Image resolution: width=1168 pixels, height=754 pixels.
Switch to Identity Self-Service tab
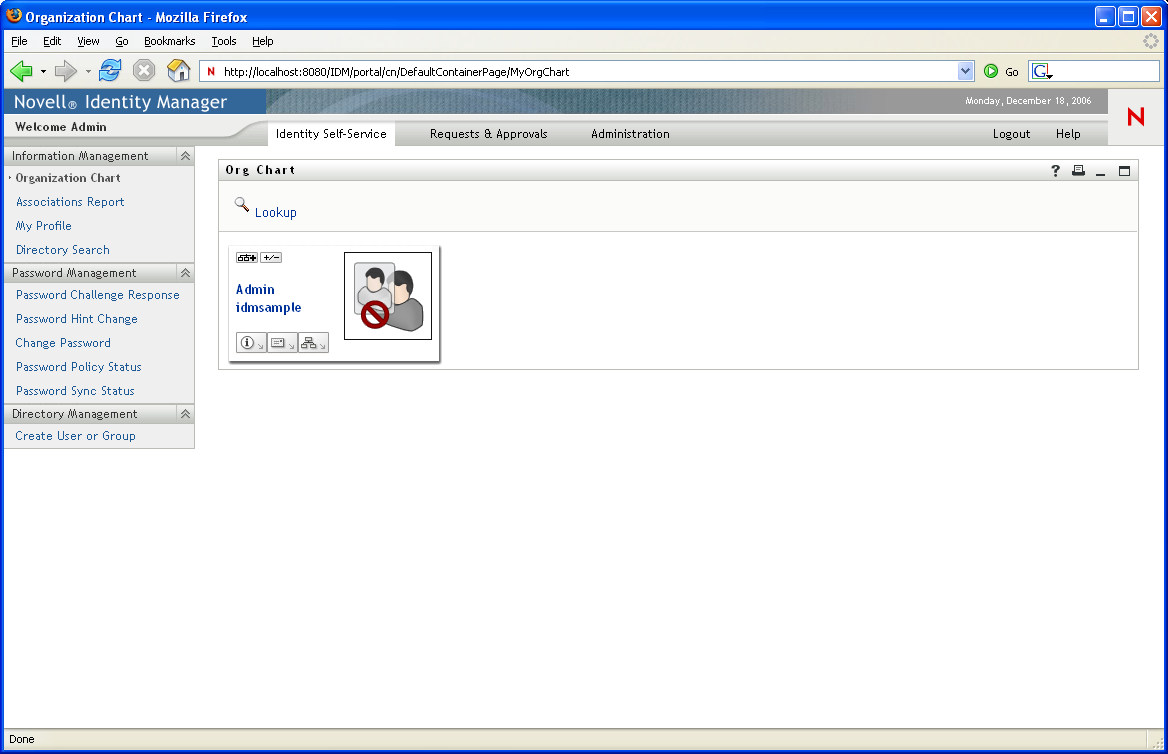pyautogui.click(x=331, y=134)
